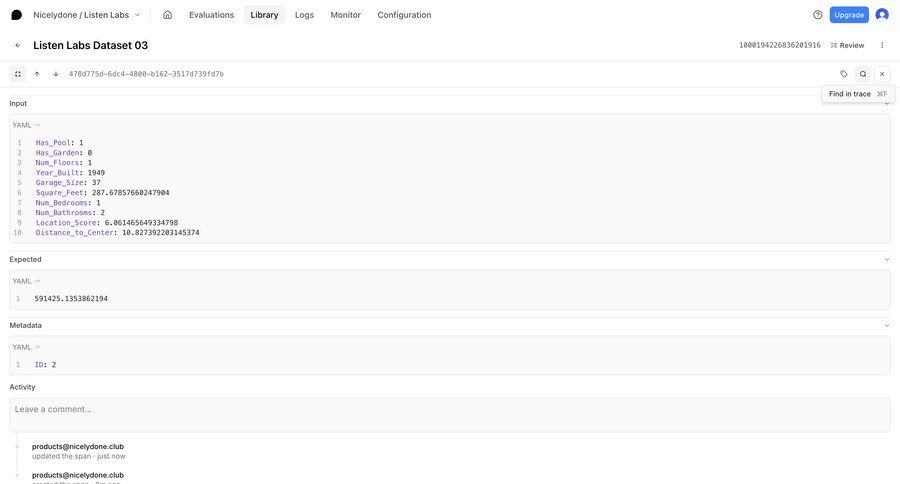900x484 pixels.
Task: Open the Evaluations tab
Action: point(211,15)
